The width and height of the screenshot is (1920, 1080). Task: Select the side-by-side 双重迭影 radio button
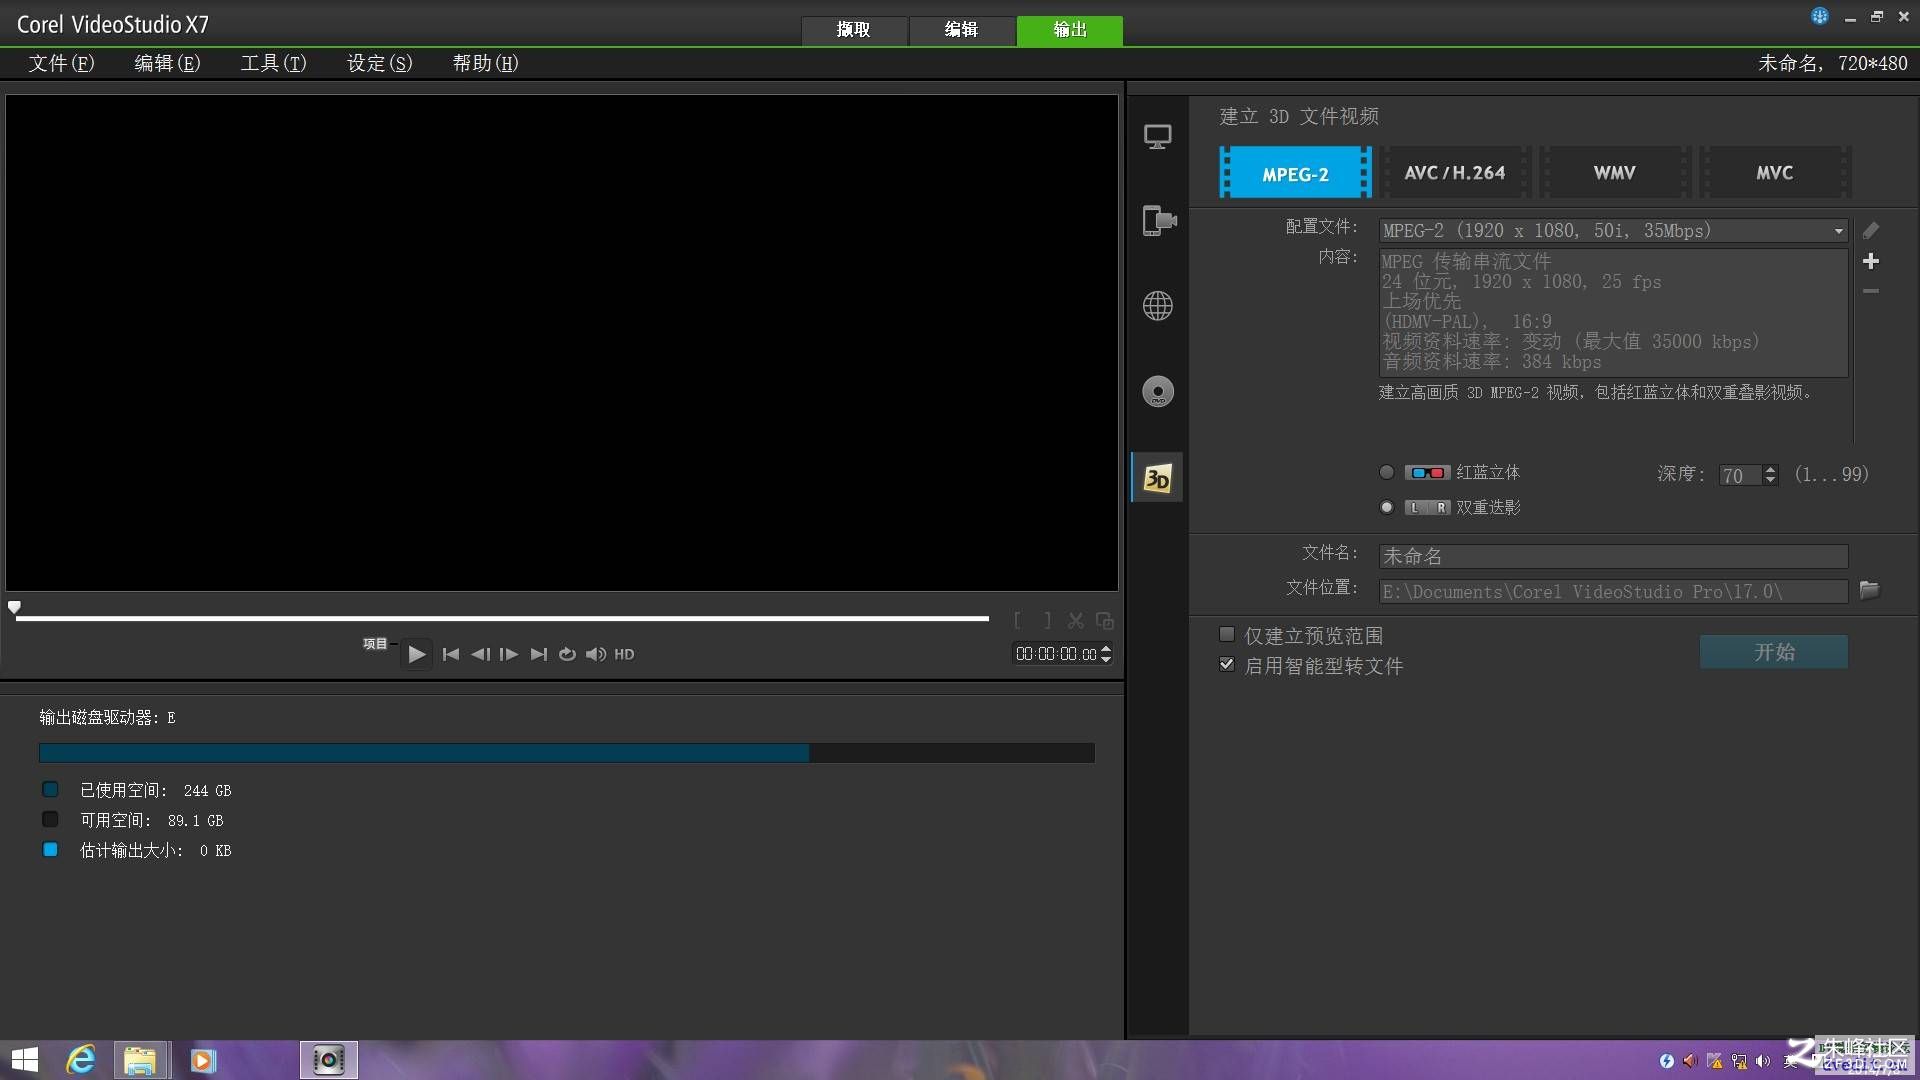tap(1386, 508)
